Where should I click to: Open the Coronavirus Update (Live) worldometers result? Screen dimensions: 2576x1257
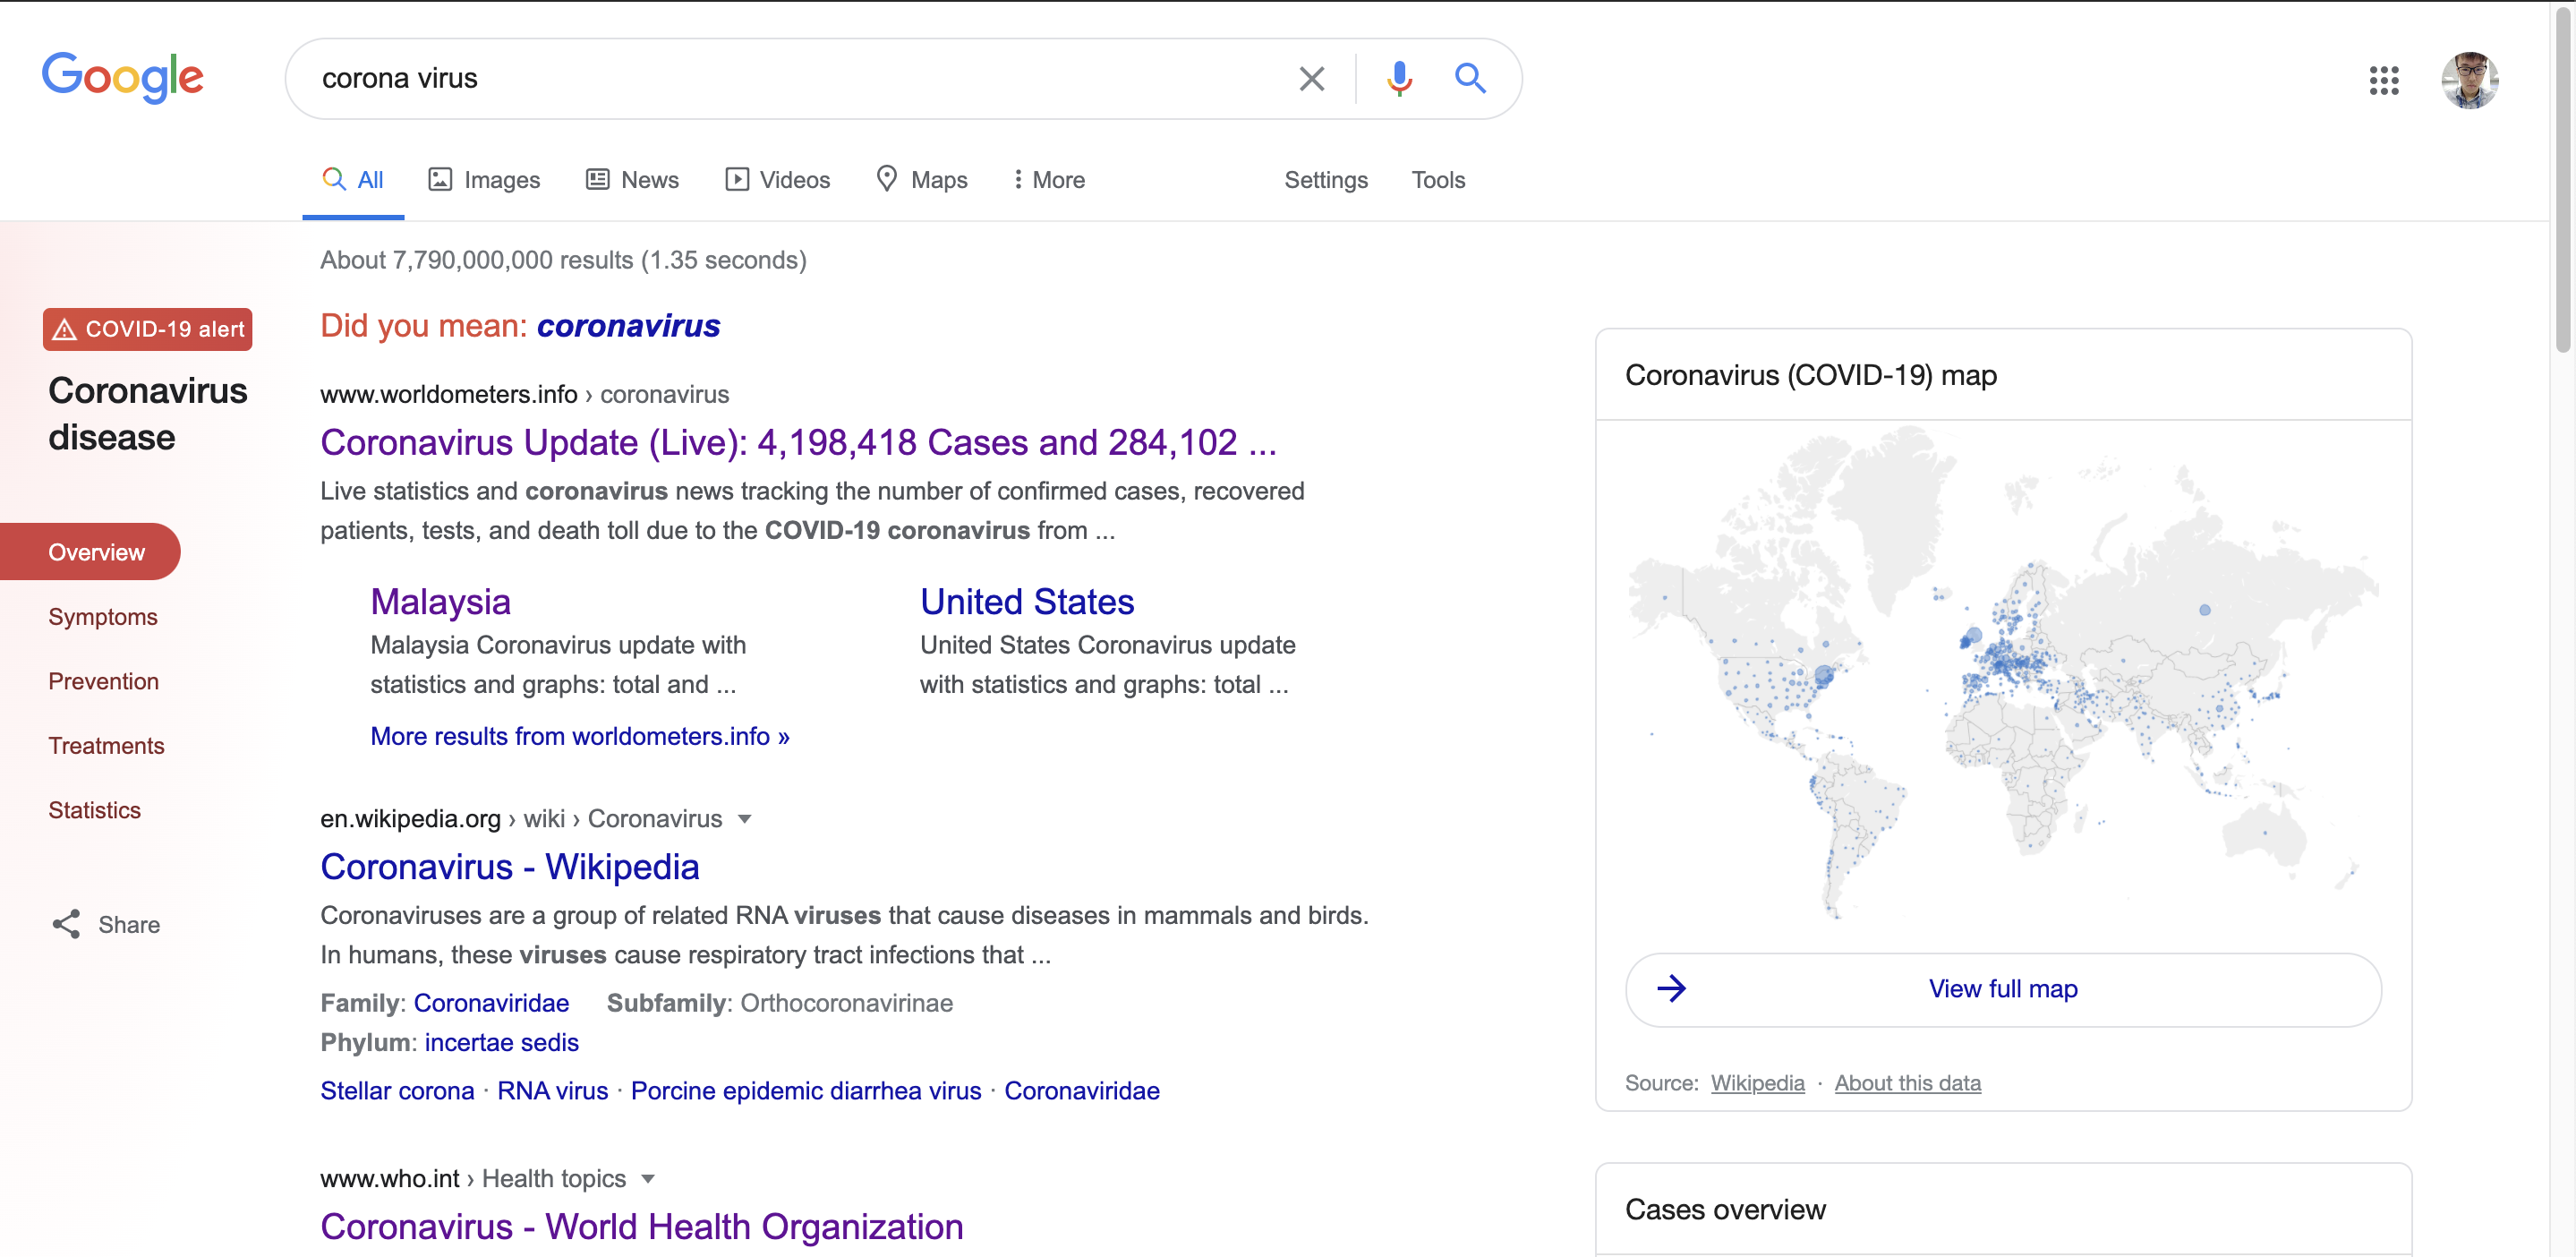pyautogui.click(x=798, y=442)
